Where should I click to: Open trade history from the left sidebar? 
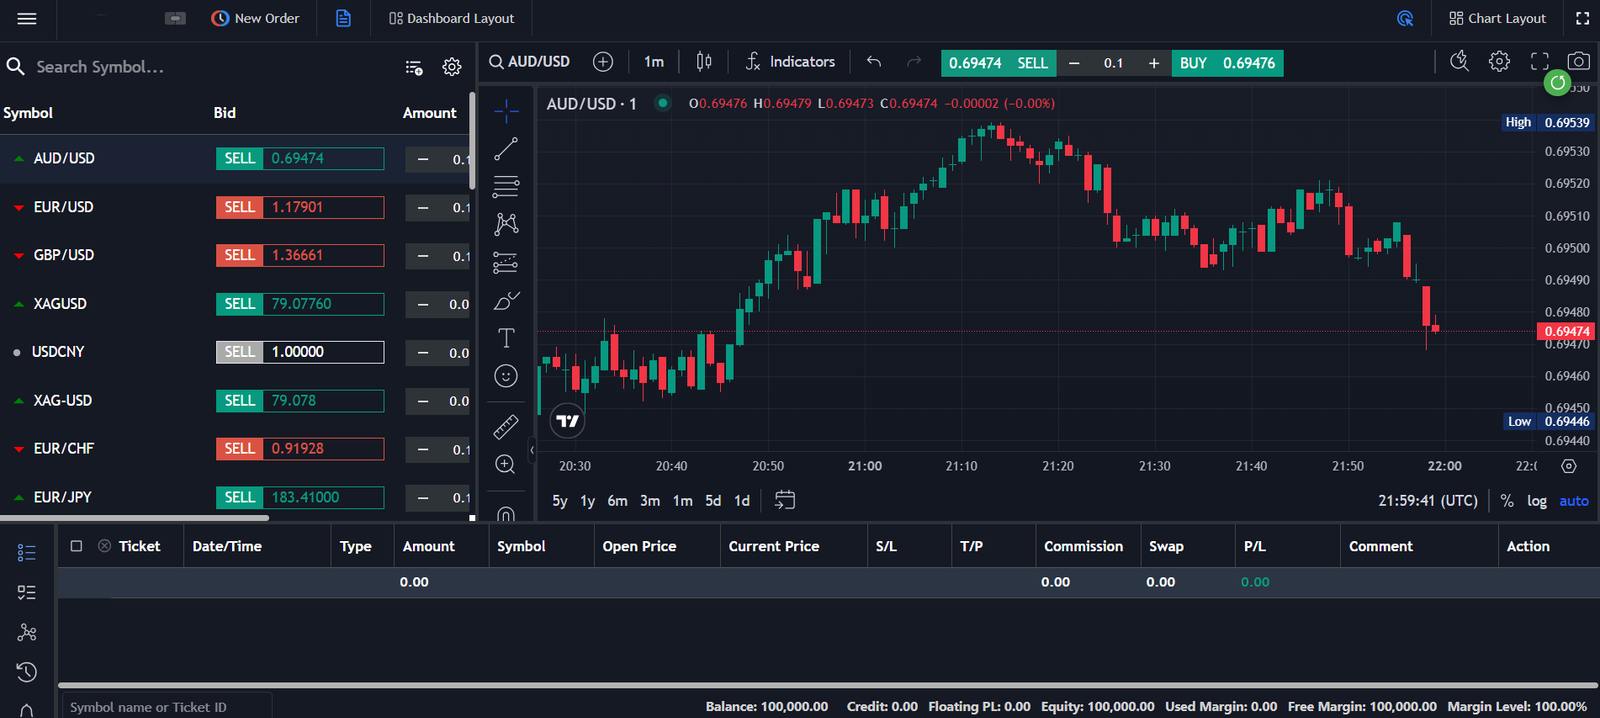pos(27,672)
